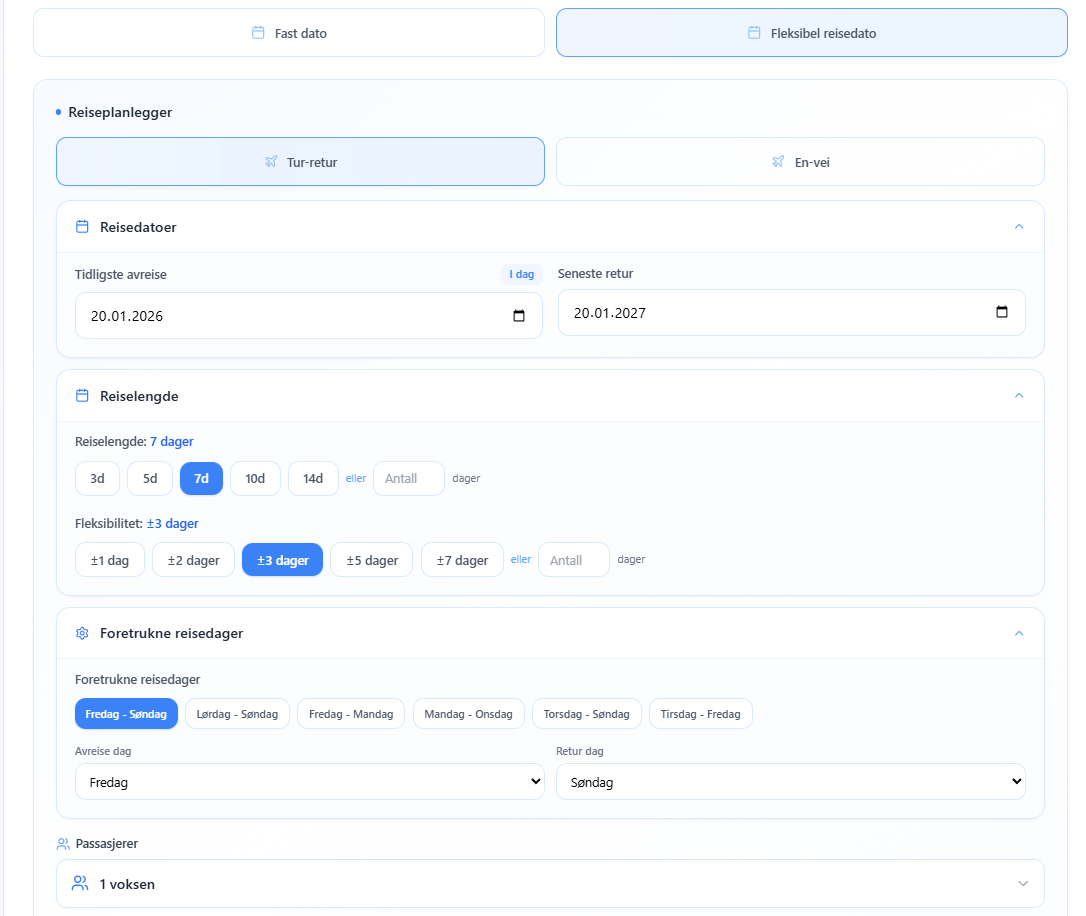The height and width of the screenshot is (916, 1086).
Task: Choose the En-vei trip type
Action: click(800, 161)
